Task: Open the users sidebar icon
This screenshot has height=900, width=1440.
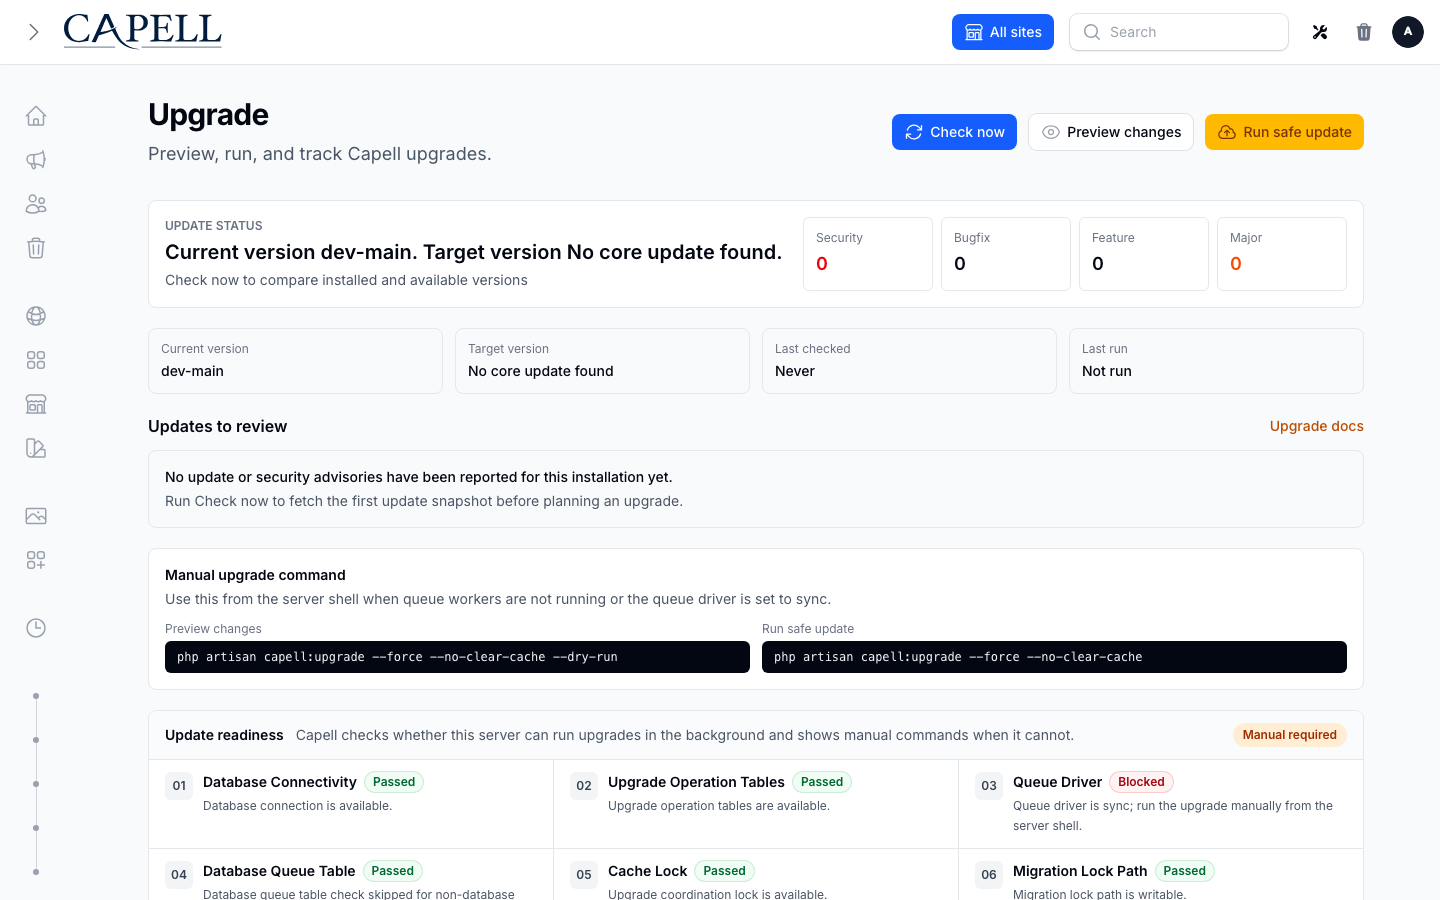Action: pyautogui.click(x=36, y=204)
